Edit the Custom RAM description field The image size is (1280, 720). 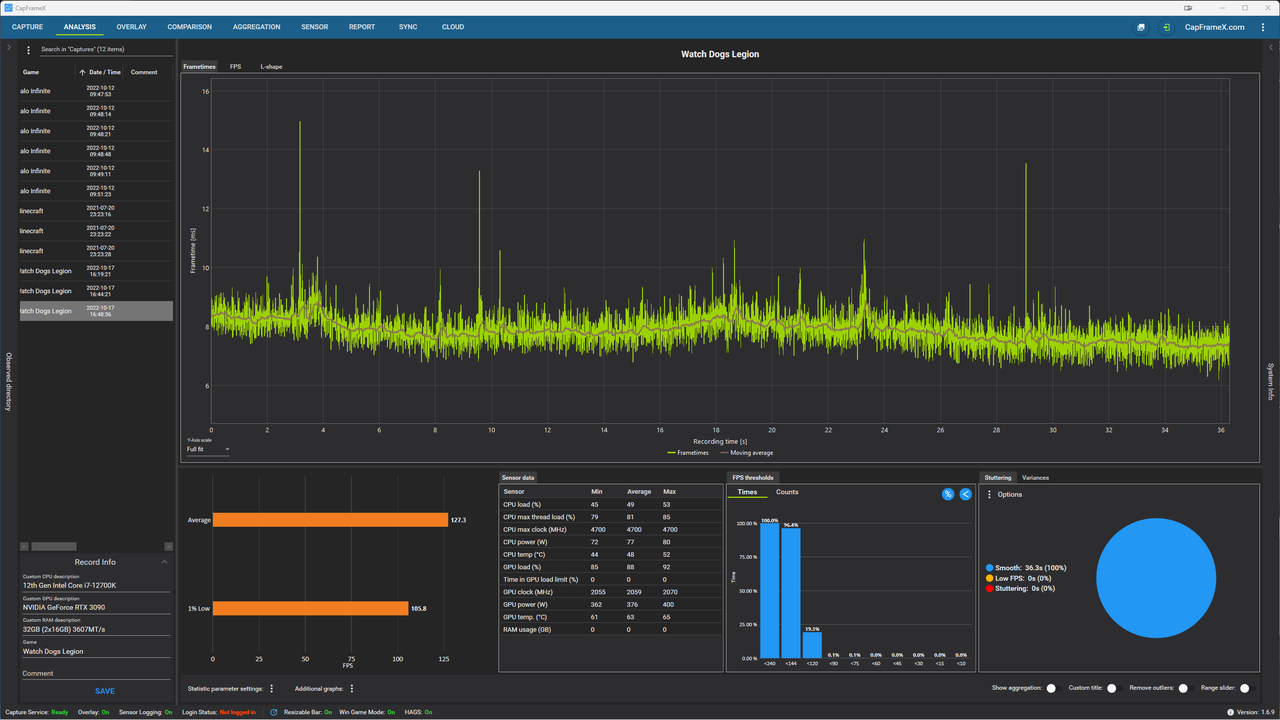click(96, 629)
